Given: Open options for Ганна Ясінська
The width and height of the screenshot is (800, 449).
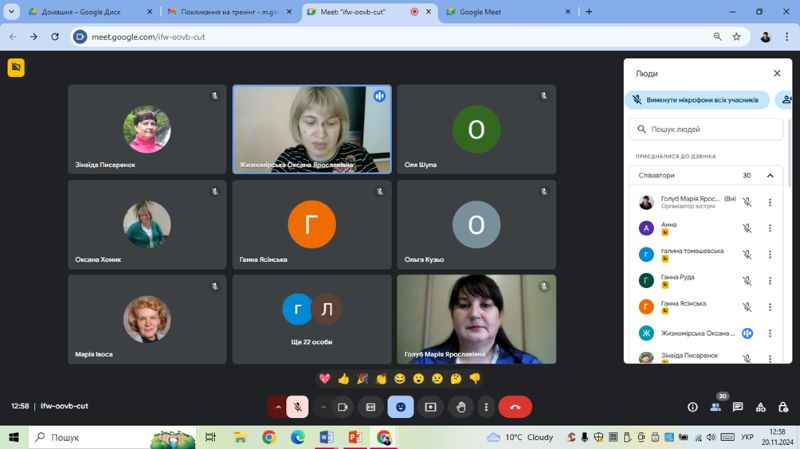Looking at the screenshot, I should (x=770, y=307).
